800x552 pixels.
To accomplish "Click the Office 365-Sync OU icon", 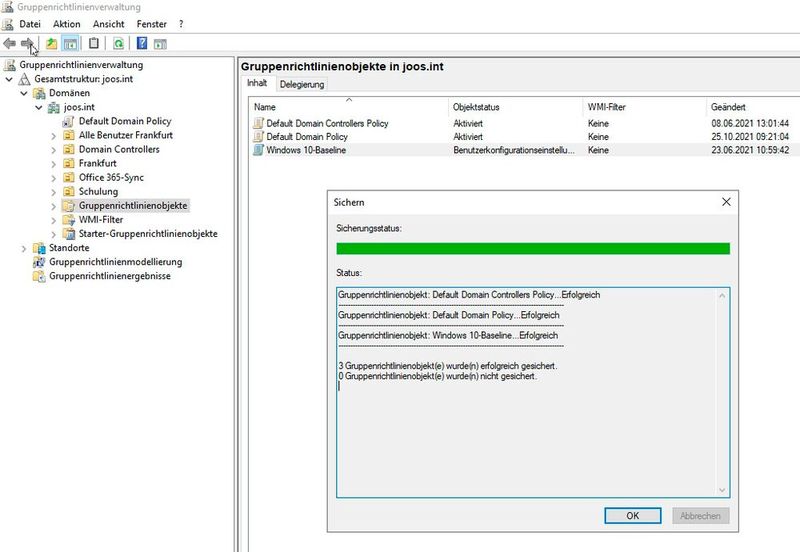I will [x=68, y=178].
